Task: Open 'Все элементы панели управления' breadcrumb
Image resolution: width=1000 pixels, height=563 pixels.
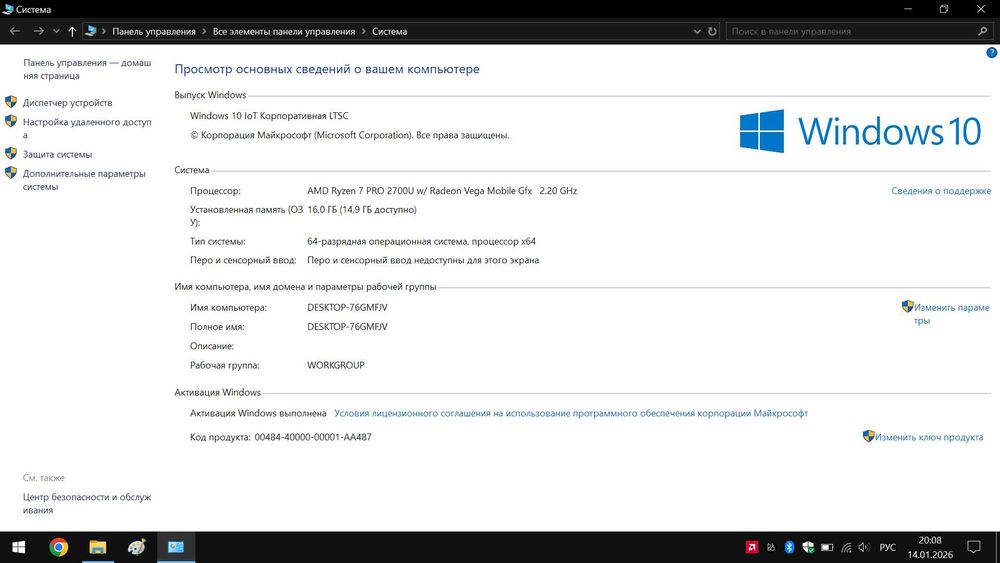Action: (284, 31)
